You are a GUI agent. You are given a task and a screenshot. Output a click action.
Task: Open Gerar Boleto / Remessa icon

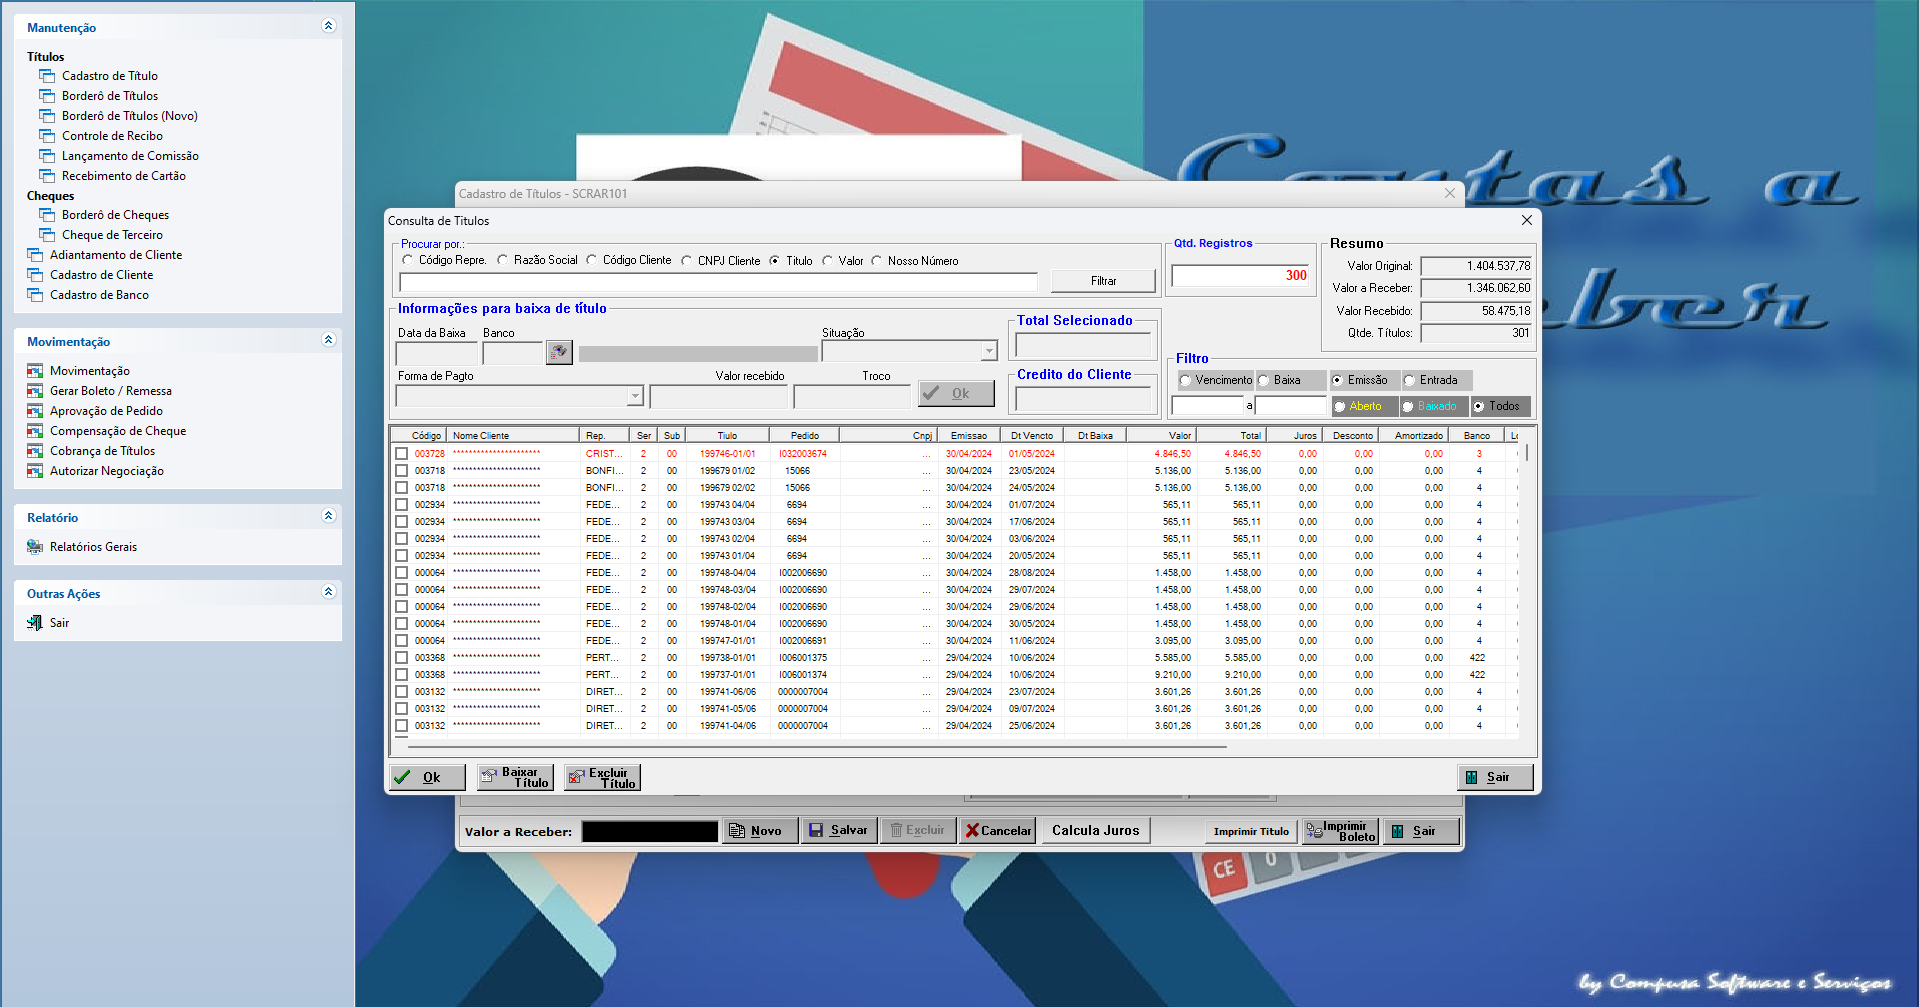[35, 391]
